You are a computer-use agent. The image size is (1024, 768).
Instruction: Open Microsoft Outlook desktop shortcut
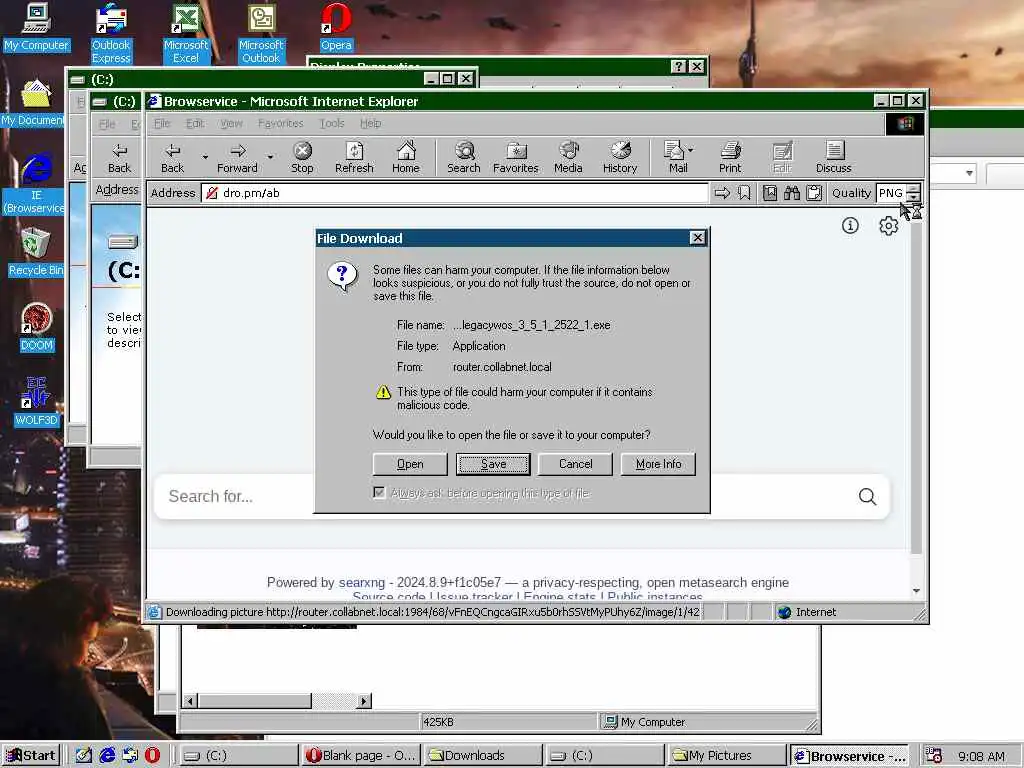click(261, 33)
